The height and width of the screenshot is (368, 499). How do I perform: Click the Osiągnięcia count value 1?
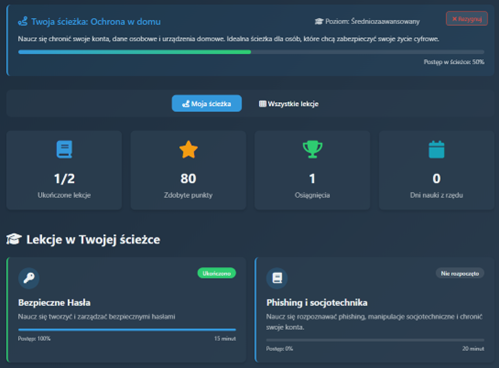point(312,179)
